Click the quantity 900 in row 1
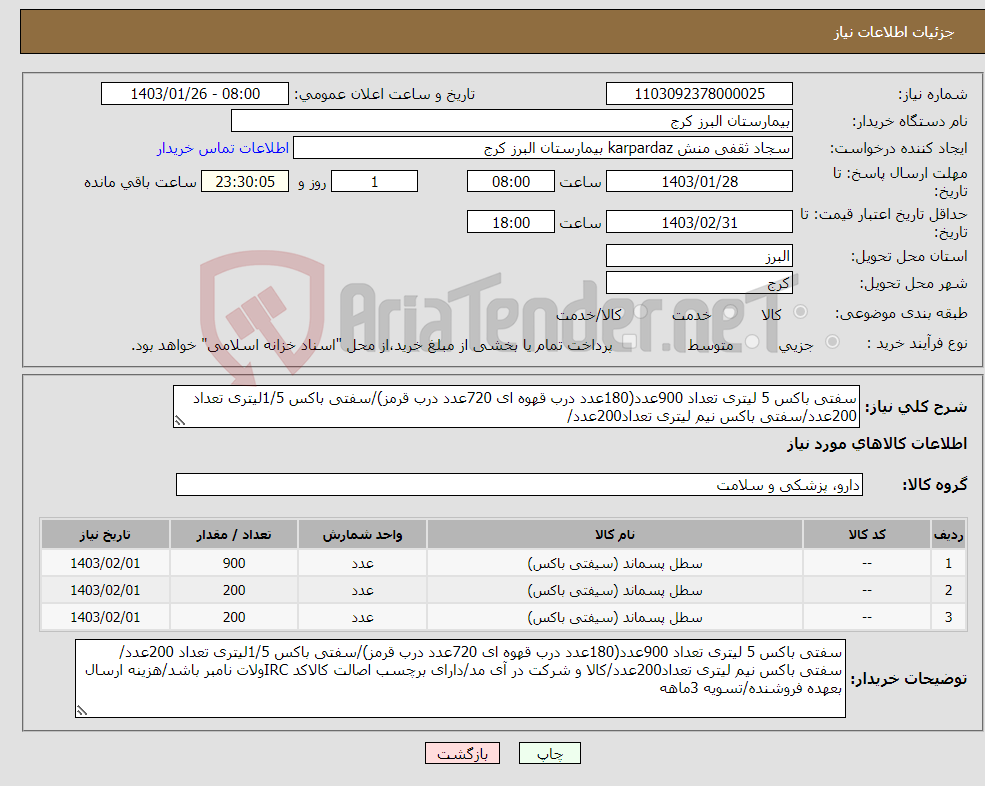The image size is (985, 786). point(234,564)
